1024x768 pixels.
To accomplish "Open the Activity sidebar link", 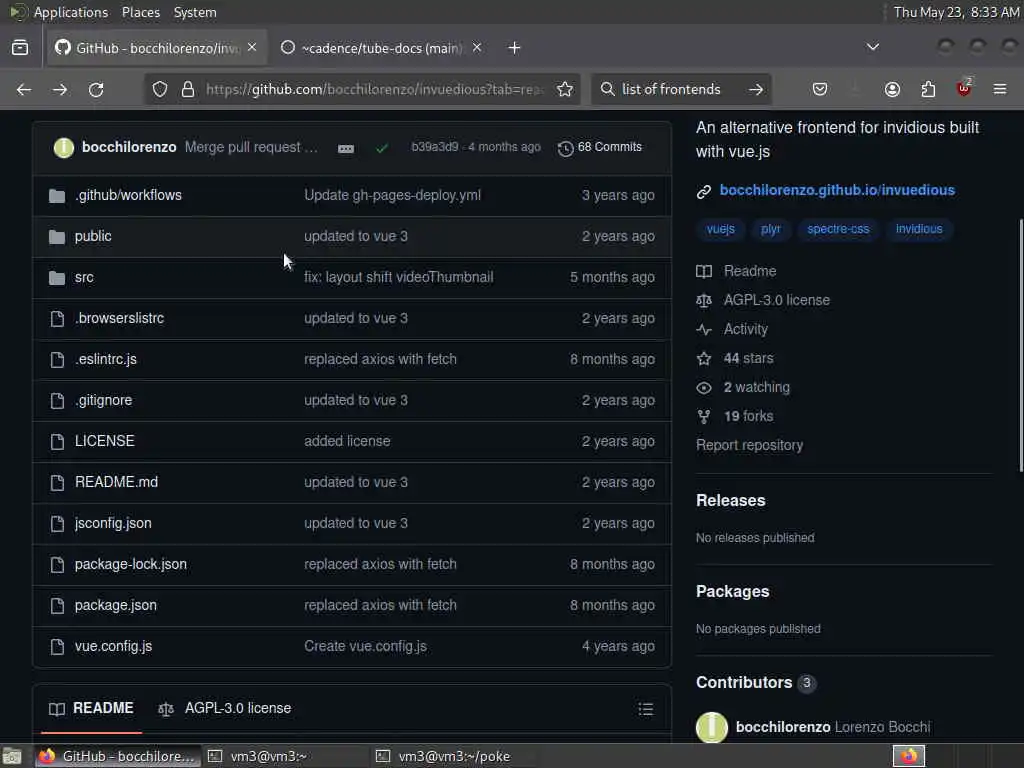I will click(x=732, y=329).
